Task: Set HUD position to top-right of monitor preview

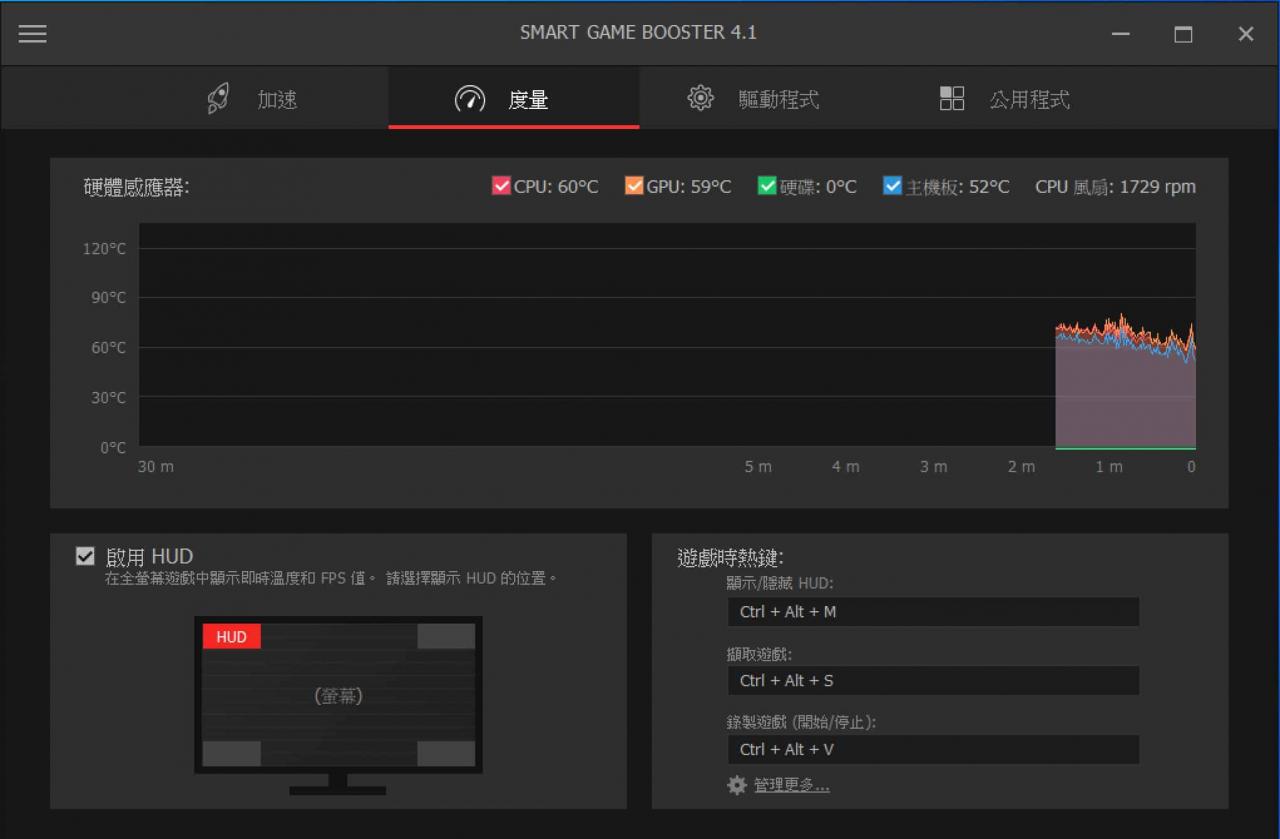Action: (446, 636)
